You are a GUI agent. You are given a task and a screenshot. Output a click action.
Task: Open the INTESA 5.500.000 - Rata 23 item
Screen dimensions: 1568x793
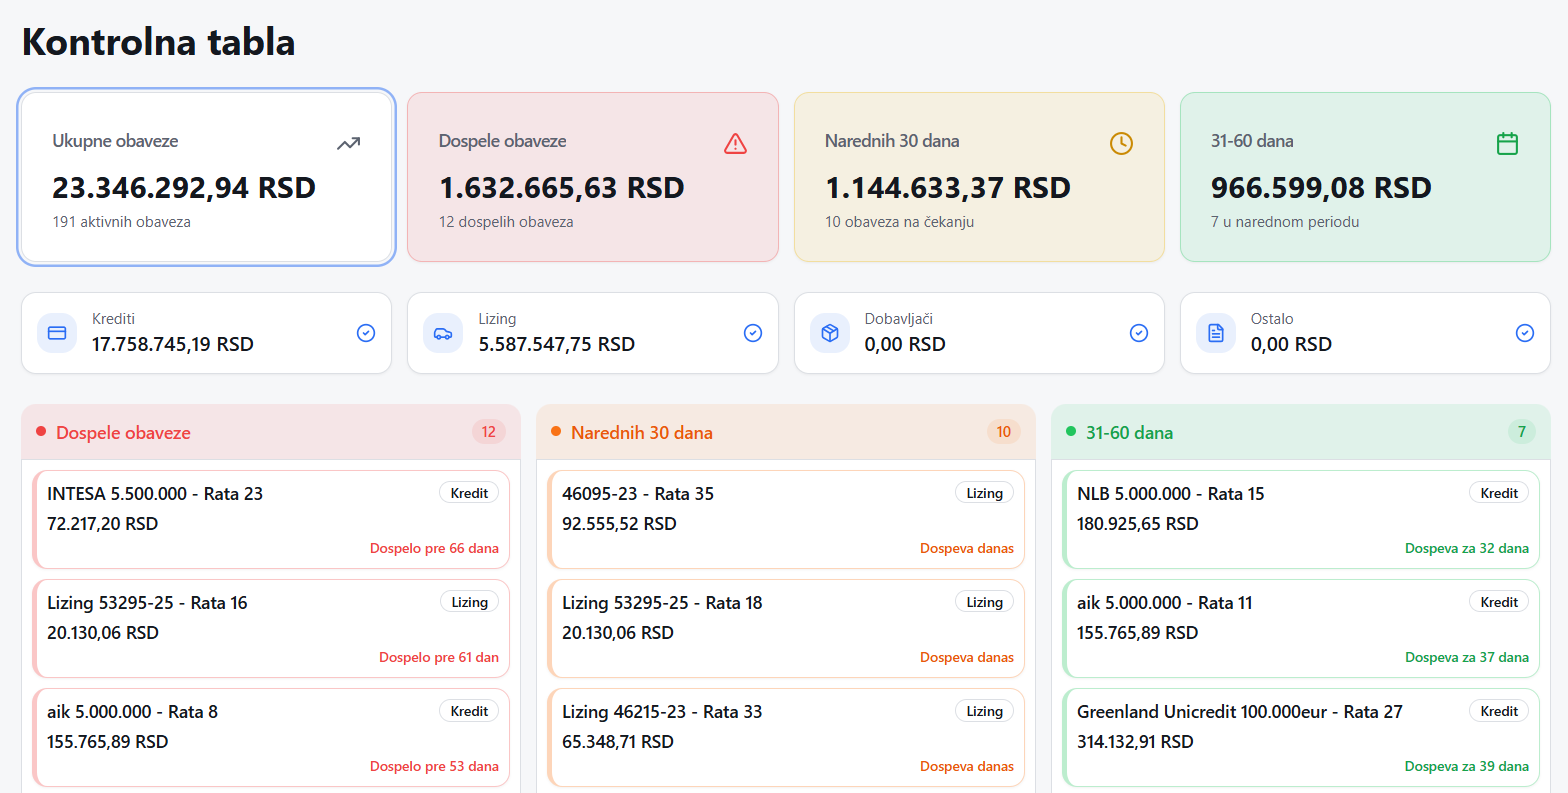[271, 520]
